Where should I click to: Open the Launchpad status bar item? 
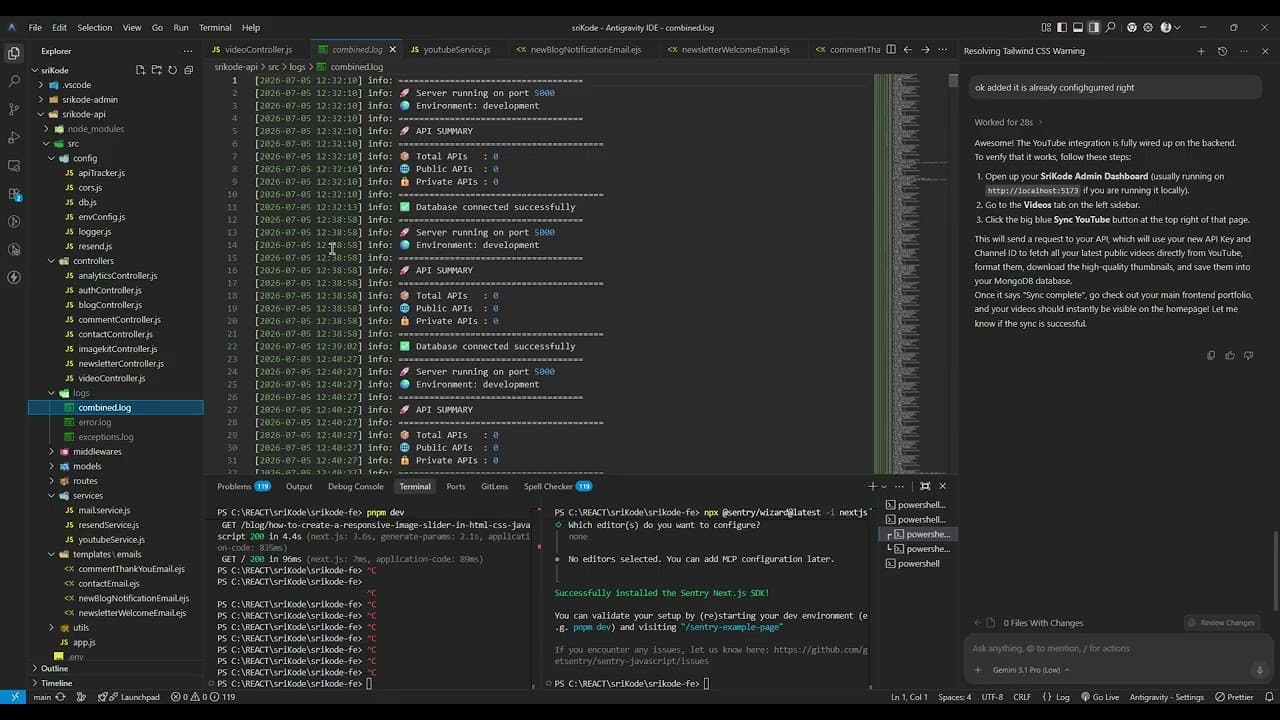coord(129,697)
